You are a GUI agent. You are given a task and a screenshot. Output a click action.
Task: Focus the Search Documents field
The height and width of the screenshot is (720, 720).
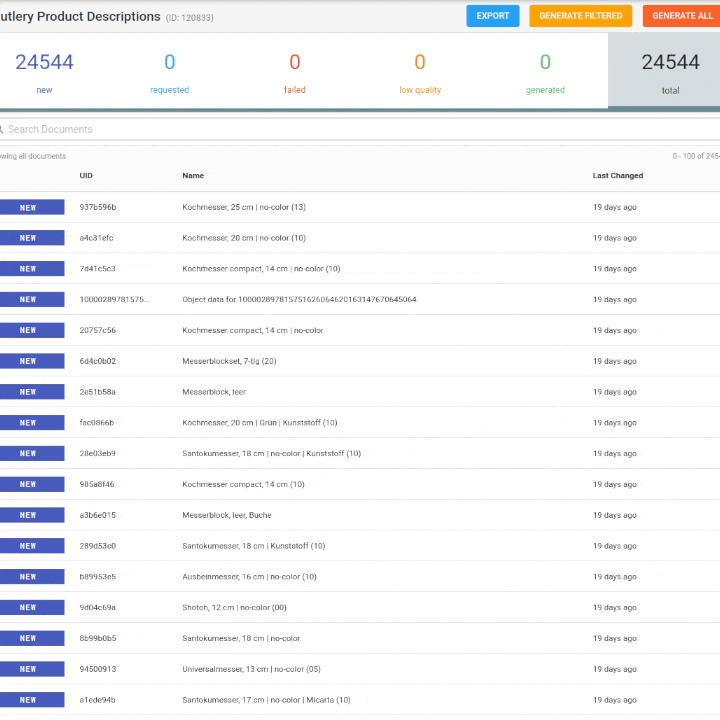point(360,129)
